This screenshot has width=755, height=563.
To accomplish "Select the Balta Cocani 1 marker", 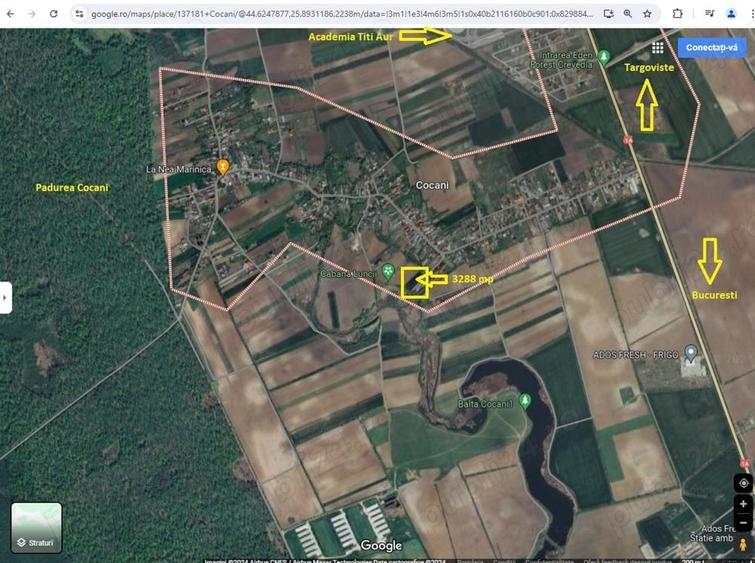I will 525,401.
